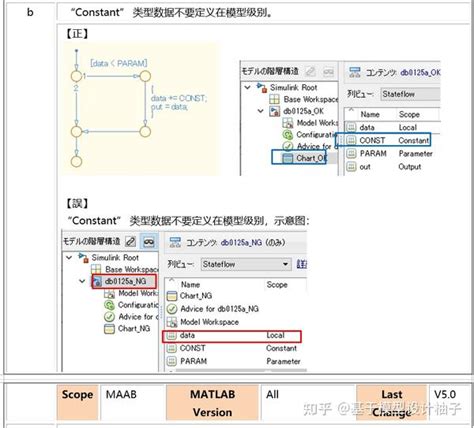Click the out row icon with Output scope
Image resolution: width=474 pixels, height=428 pixels.
(351, 166)
